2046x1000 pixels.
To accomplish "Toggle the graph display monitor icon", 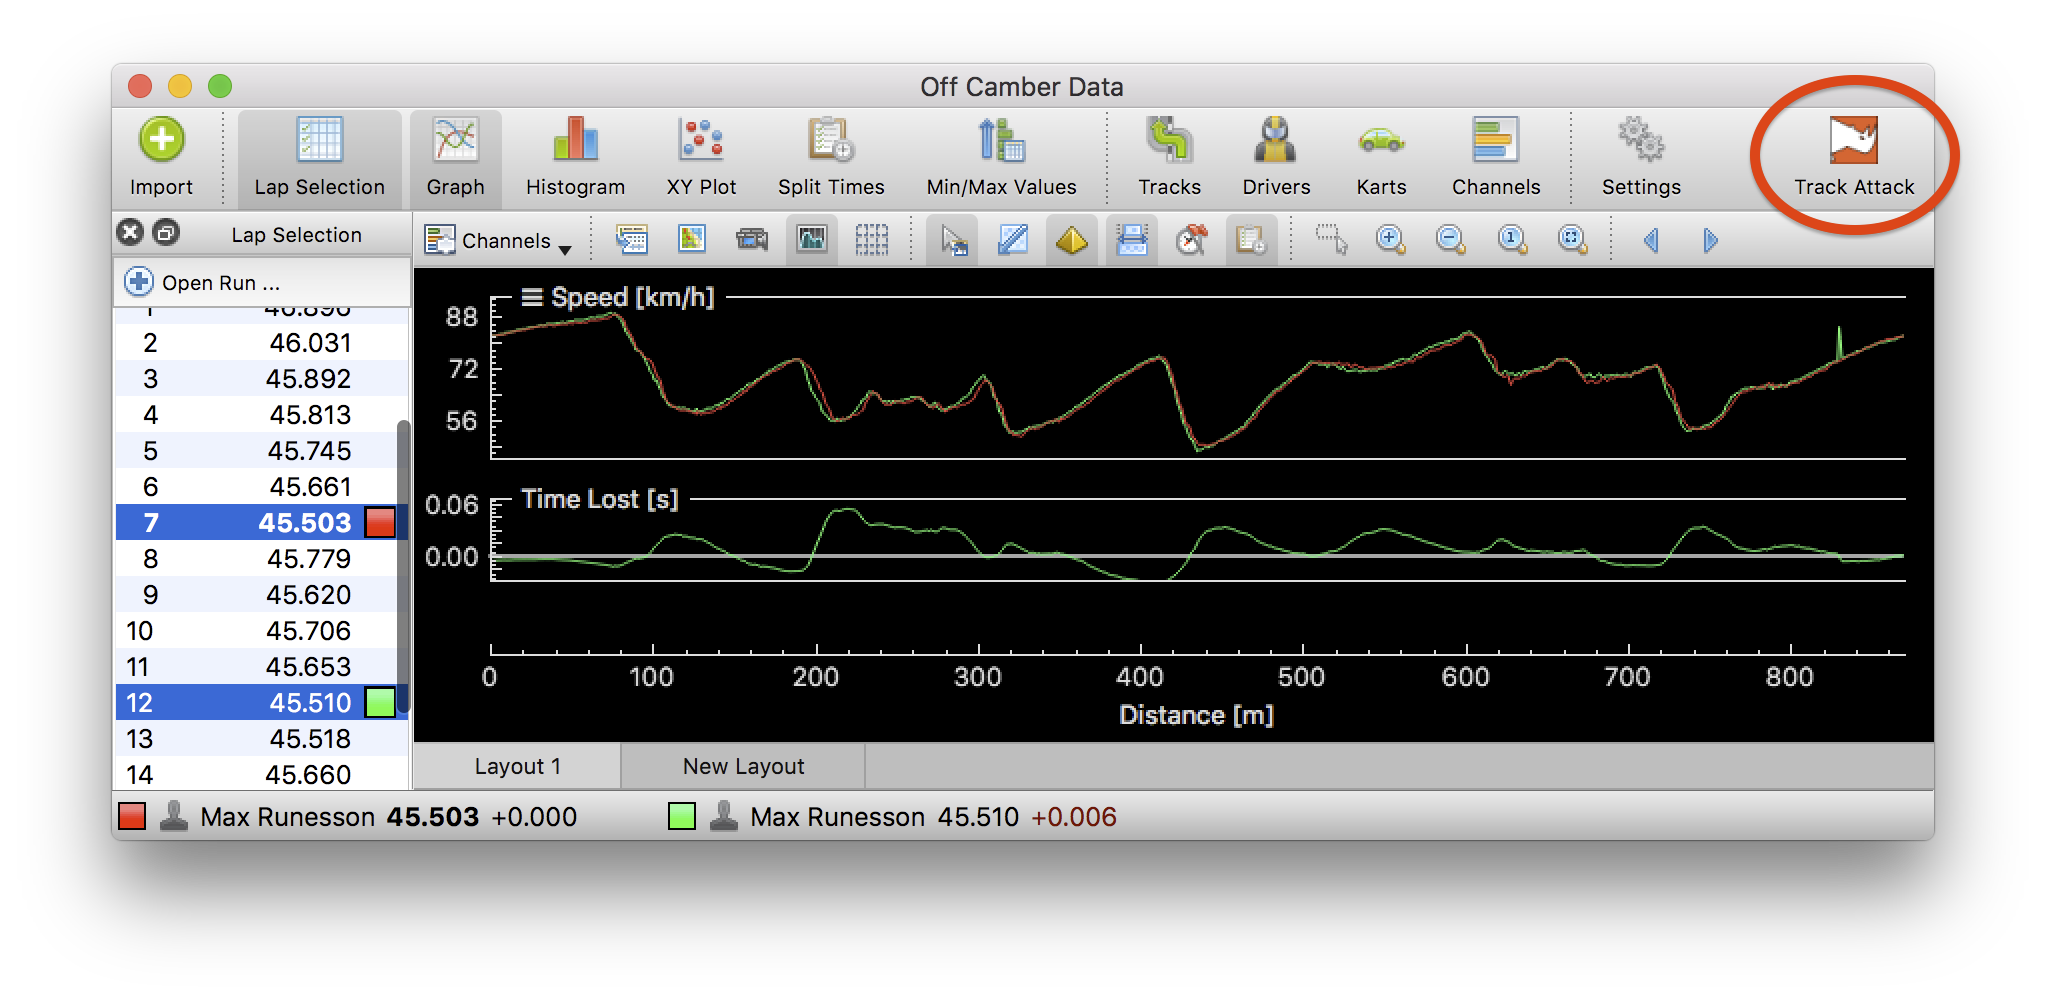I will [812, 240].
